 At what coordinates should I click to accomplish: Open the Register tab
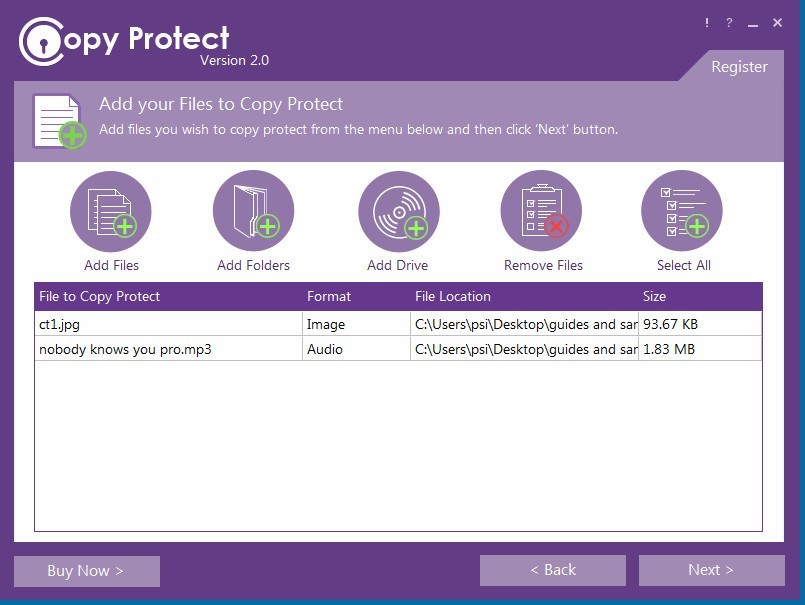click(739, 67)
